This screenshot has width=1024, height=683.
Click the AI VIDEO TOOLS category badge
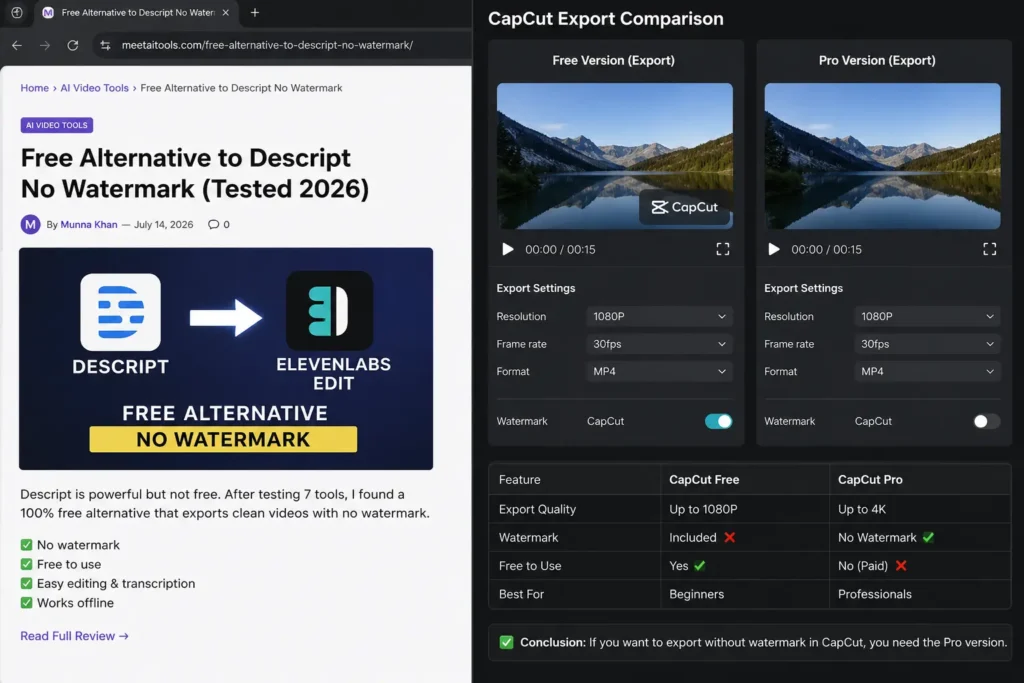click(x=57, y=125)
